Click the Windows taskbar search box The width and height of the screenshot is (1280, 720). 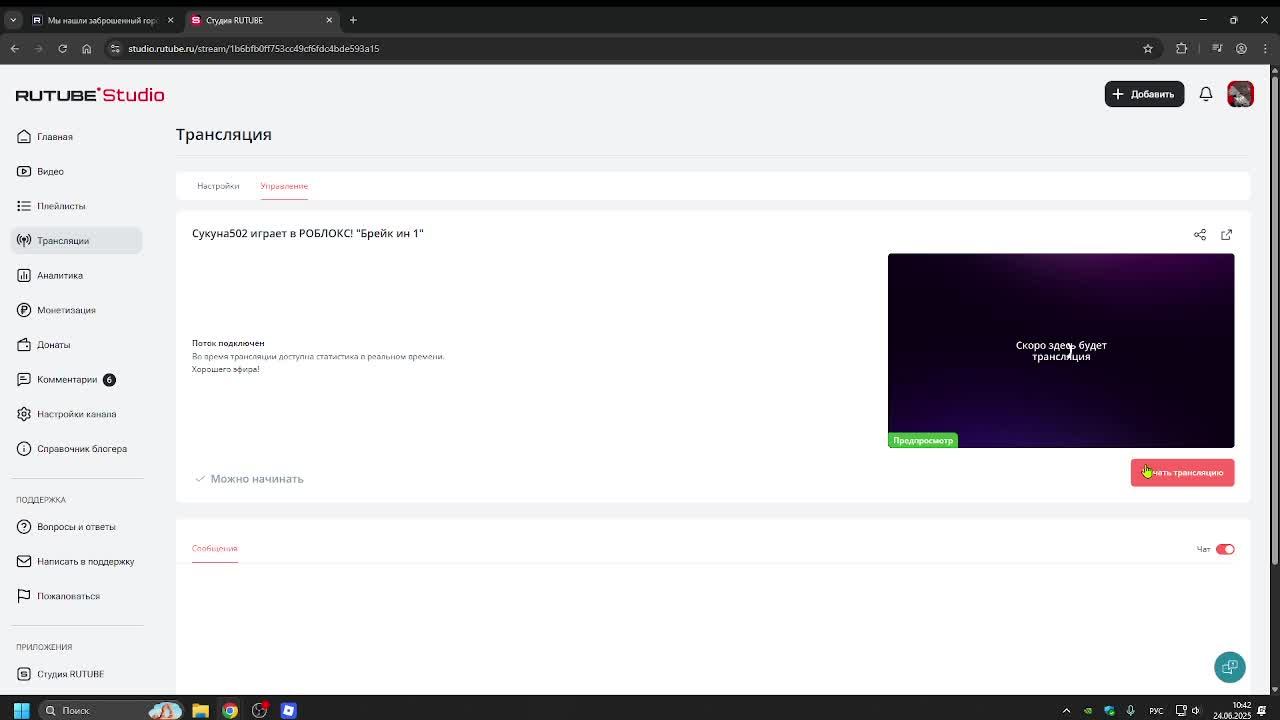tap(112, 711)
